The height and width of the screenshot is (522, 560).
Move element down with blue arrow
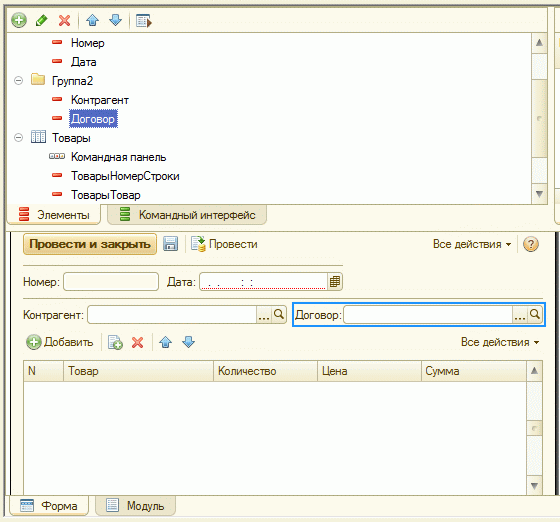tap(115, 20)
